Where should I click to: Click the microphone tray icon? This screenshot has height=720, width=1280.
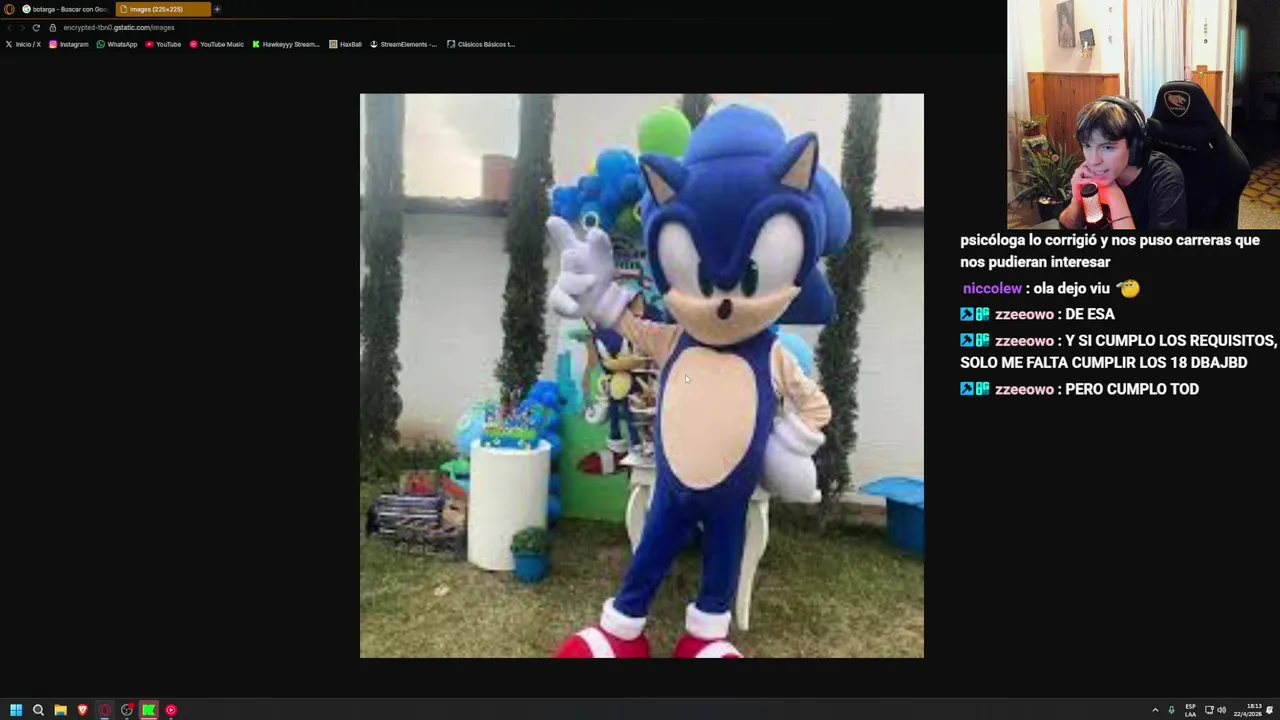1171,710
